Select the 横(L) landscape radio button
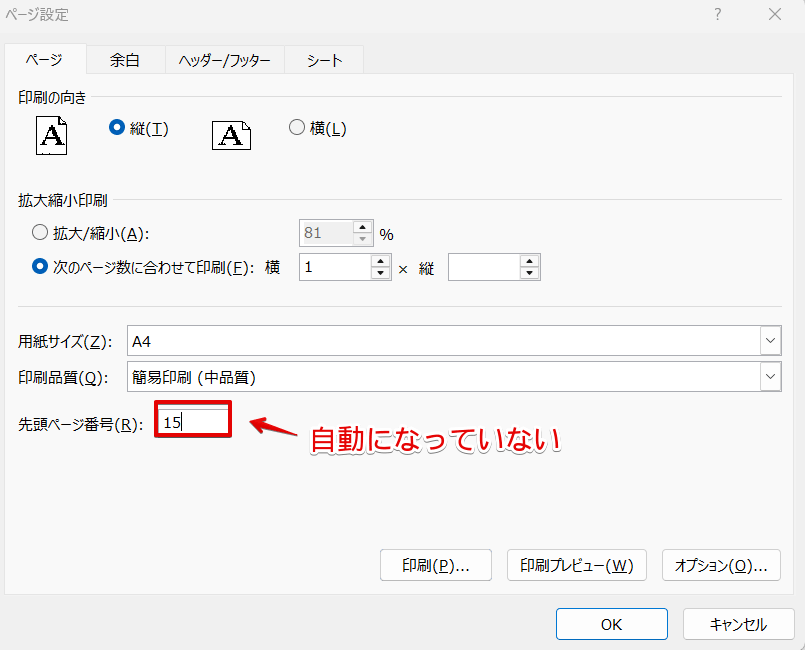805x650 pixels. (297, 127)
